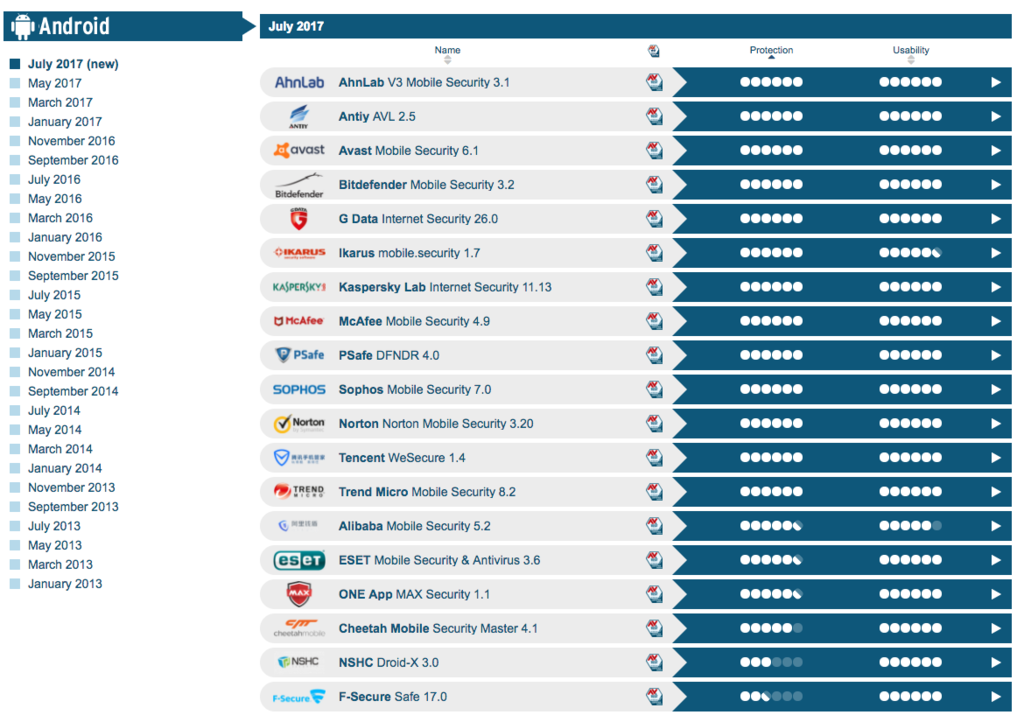The image size is (1024, 722).
Task: Click ONE App protection score dots
Action: 771,594
